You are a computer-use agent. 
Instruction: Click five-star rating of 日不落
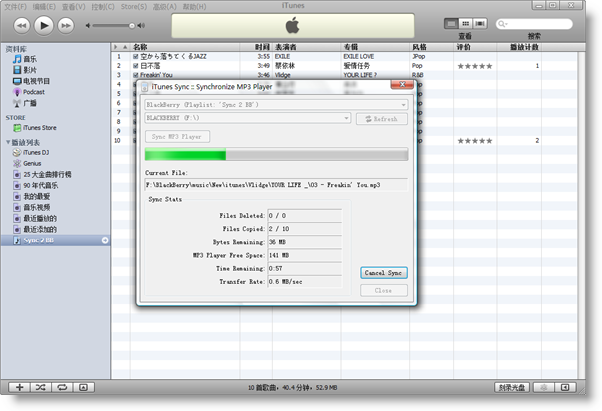point(475,66)
